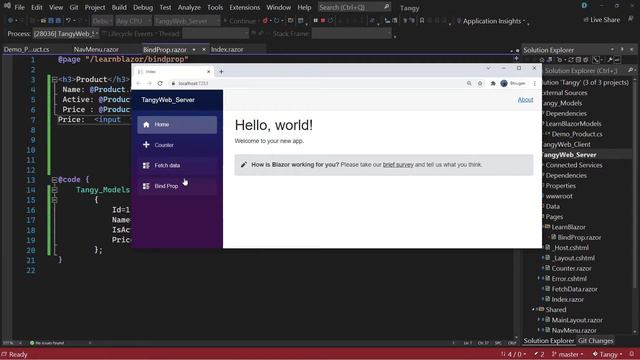Viewport: 640px width, 360px height.
Task: Open the Any CPU platform dropdown
Action: tap(133, 21)
